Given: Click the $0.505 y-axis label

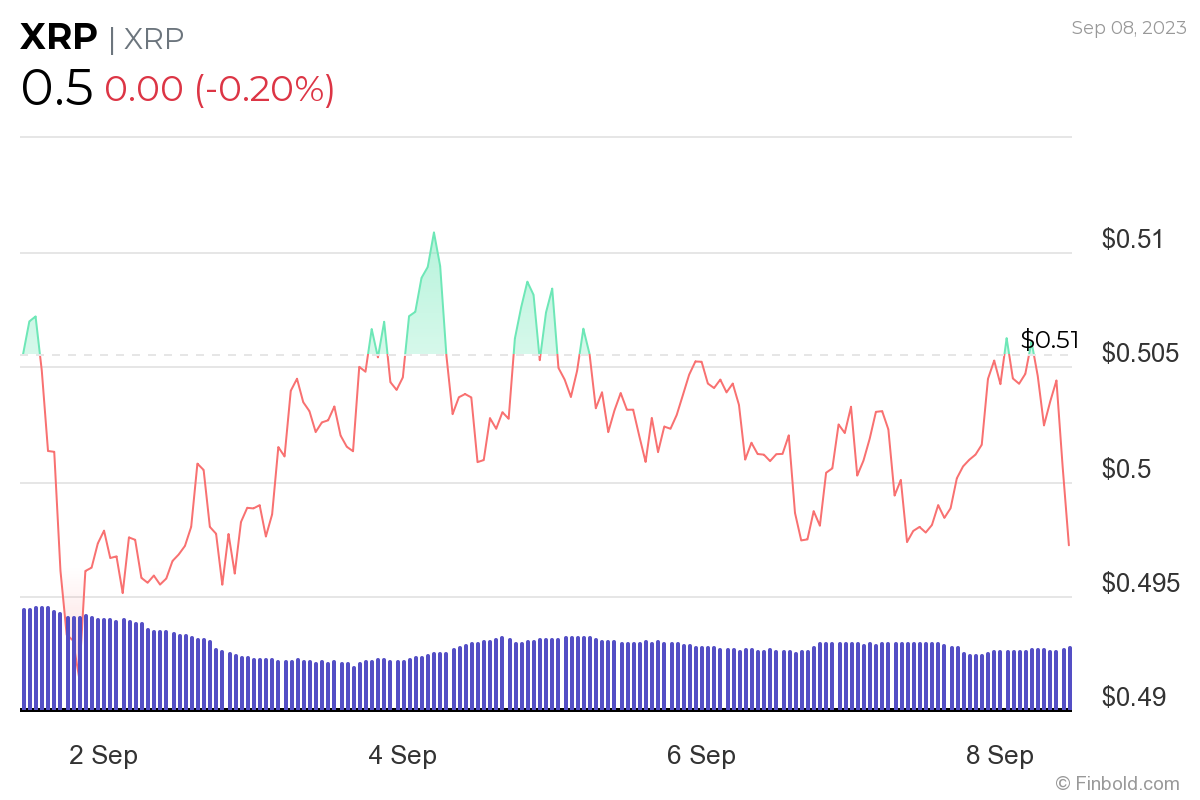Looking at the screenshot, I should [1141, 353].
